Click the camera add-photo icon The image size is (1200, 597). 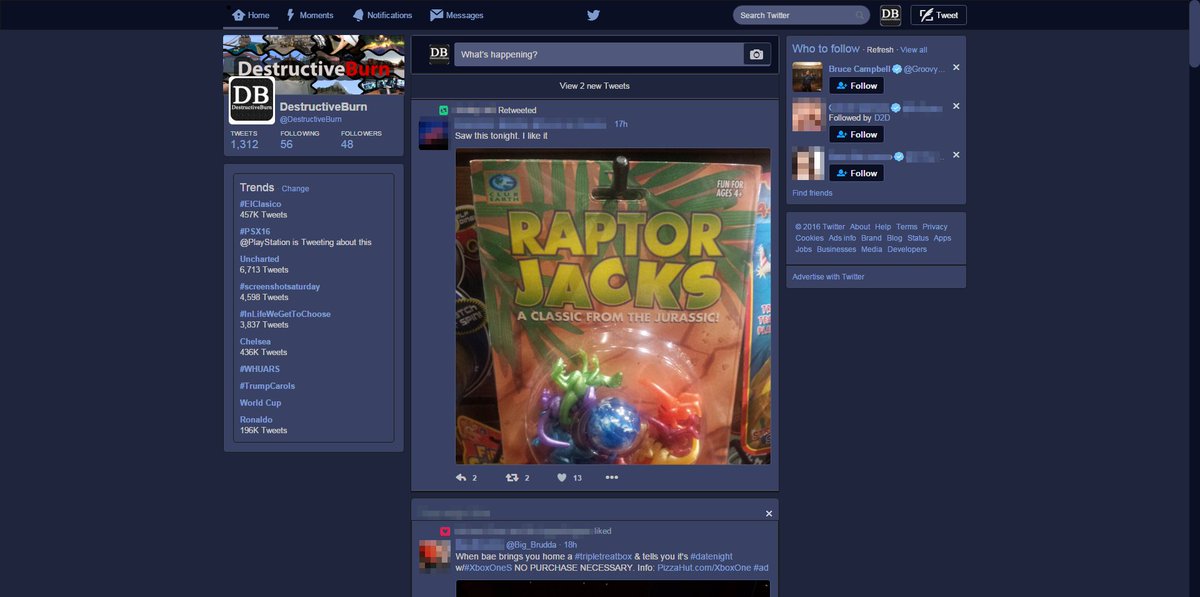(757, 54)
